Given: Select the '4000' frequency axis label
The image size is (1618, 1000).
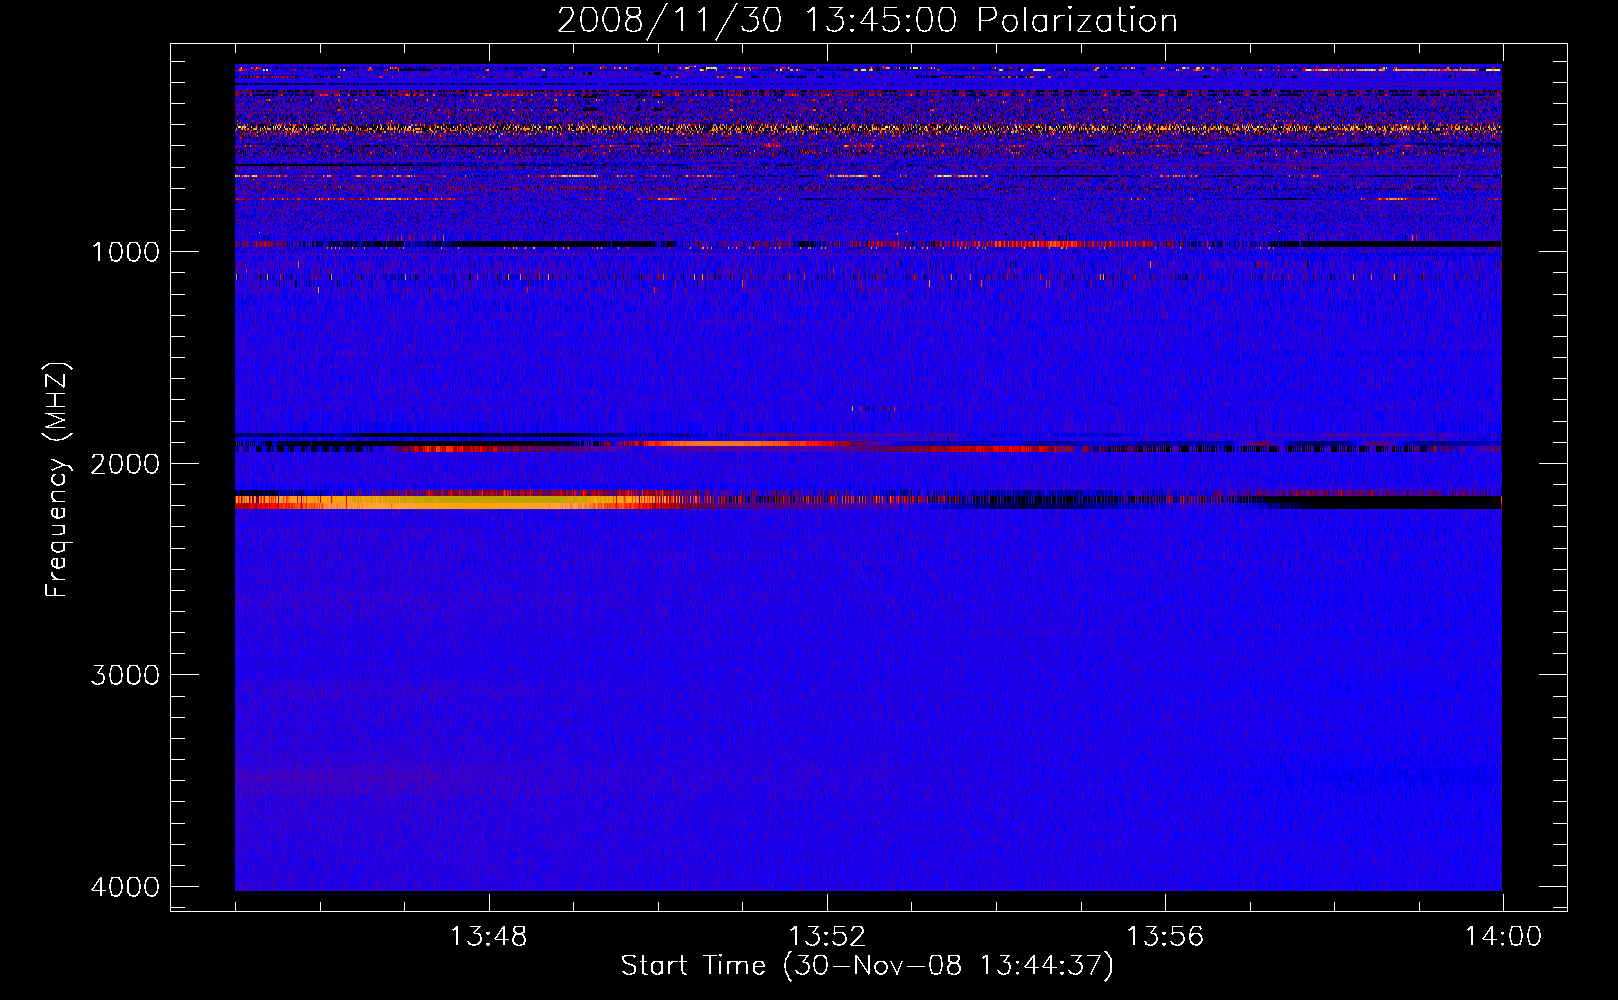Looking at the screenshot, I should tap(125, 887).
